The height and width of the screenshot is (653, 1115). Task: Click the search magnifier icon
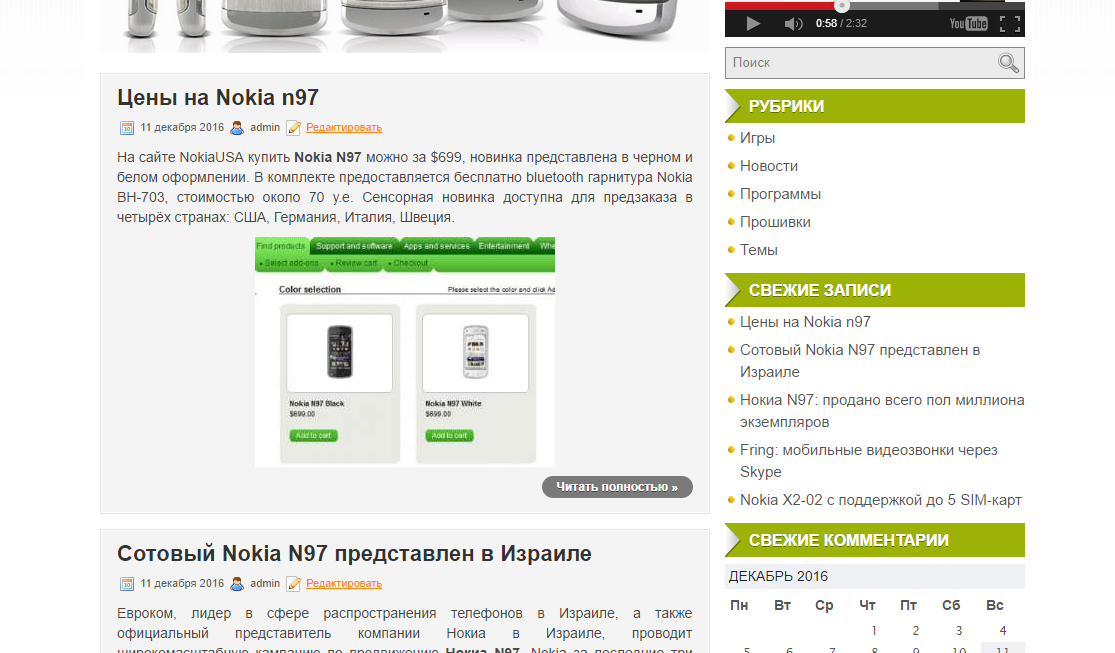click(1008, 63)
